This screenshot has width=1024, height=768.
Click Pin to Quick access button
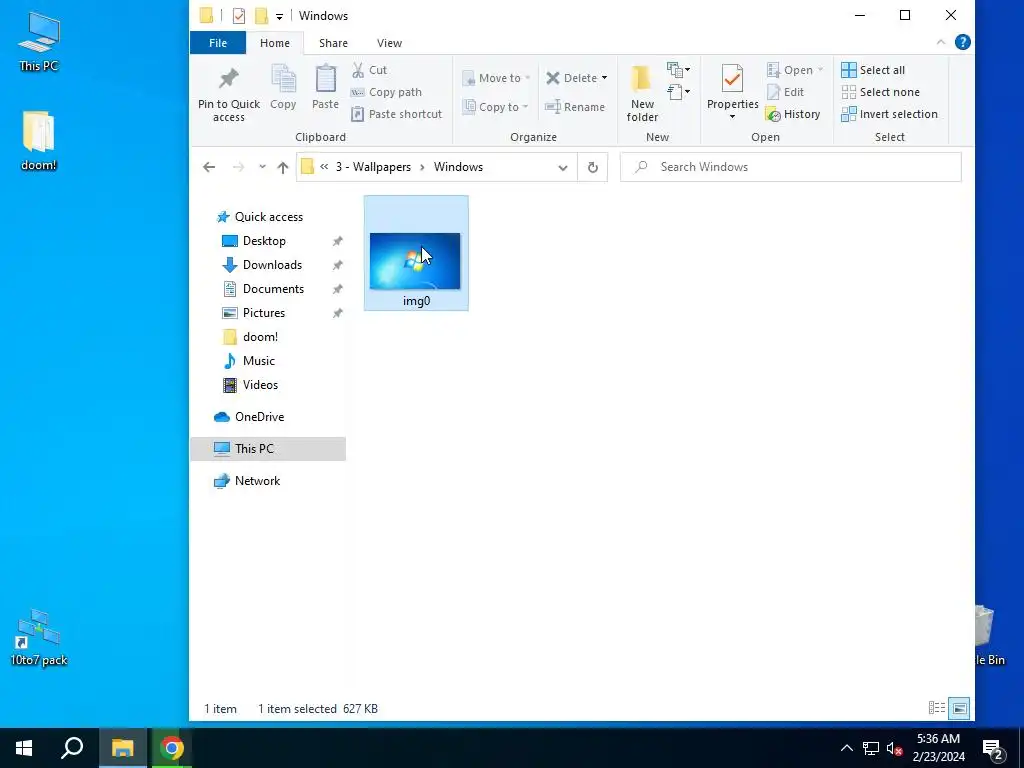tap(229, 93)
